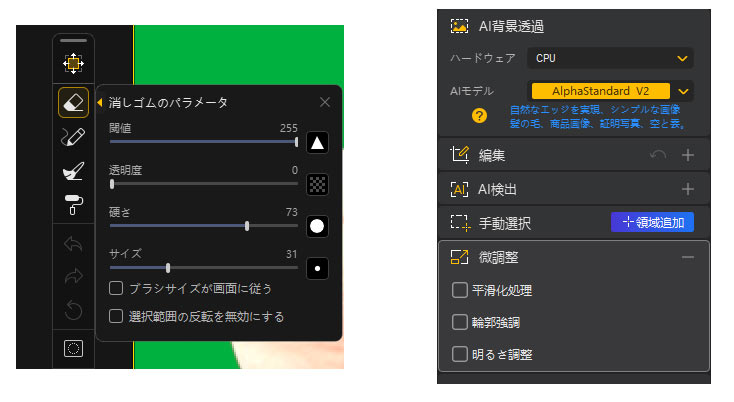Viewport: 734px width, 402px height.
Task: Click the orange question mark help icon
Action: [x=479, y=116]
